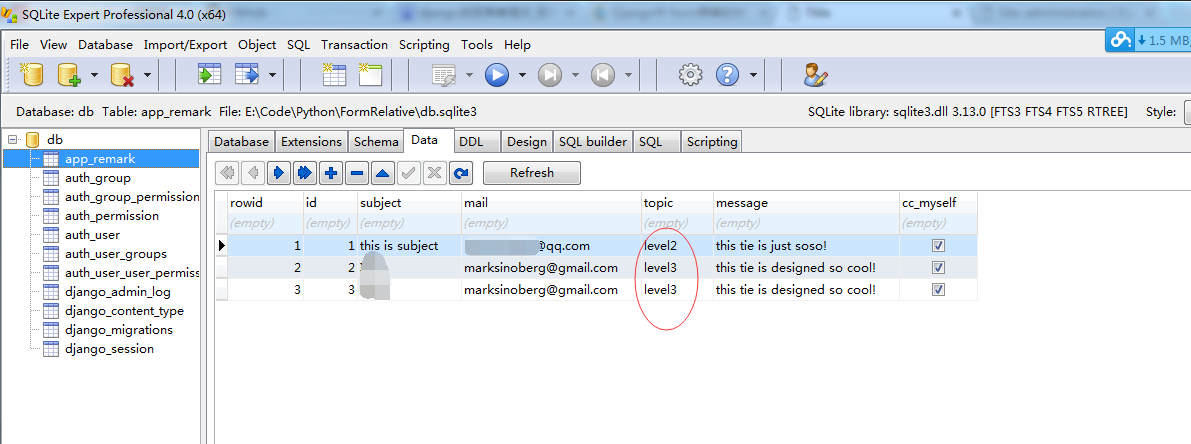The height and width of the screenshot is (444, 1191).
Task: Click the cloud download icon in top-right corner
Action: [x=1120, y=40]
